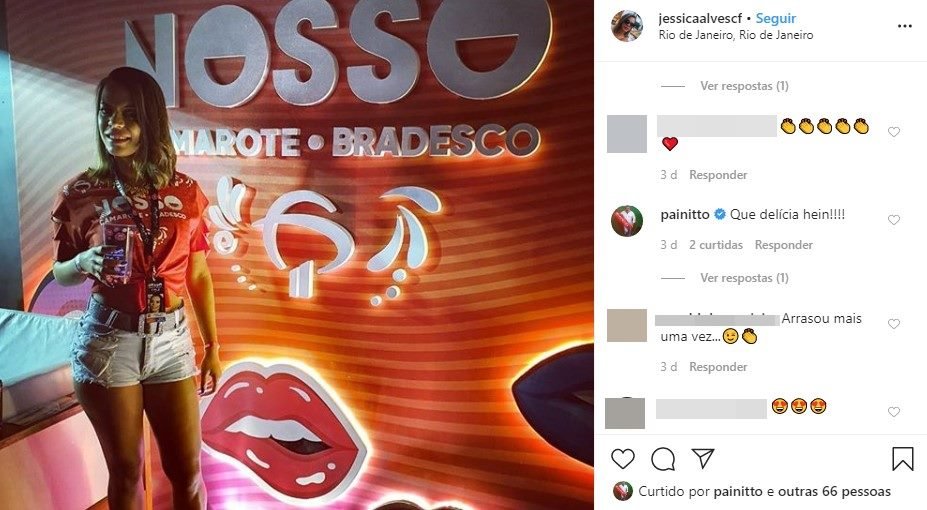Click 'Seguir' to follow jessicaalvescf
This screenshot has height=510, width=927.
point(776,19)
